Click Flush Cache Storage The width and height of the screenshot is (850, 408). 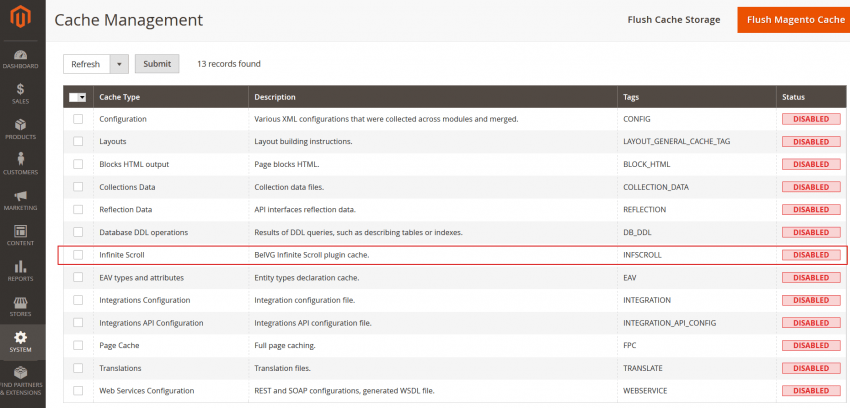point(674,20)
